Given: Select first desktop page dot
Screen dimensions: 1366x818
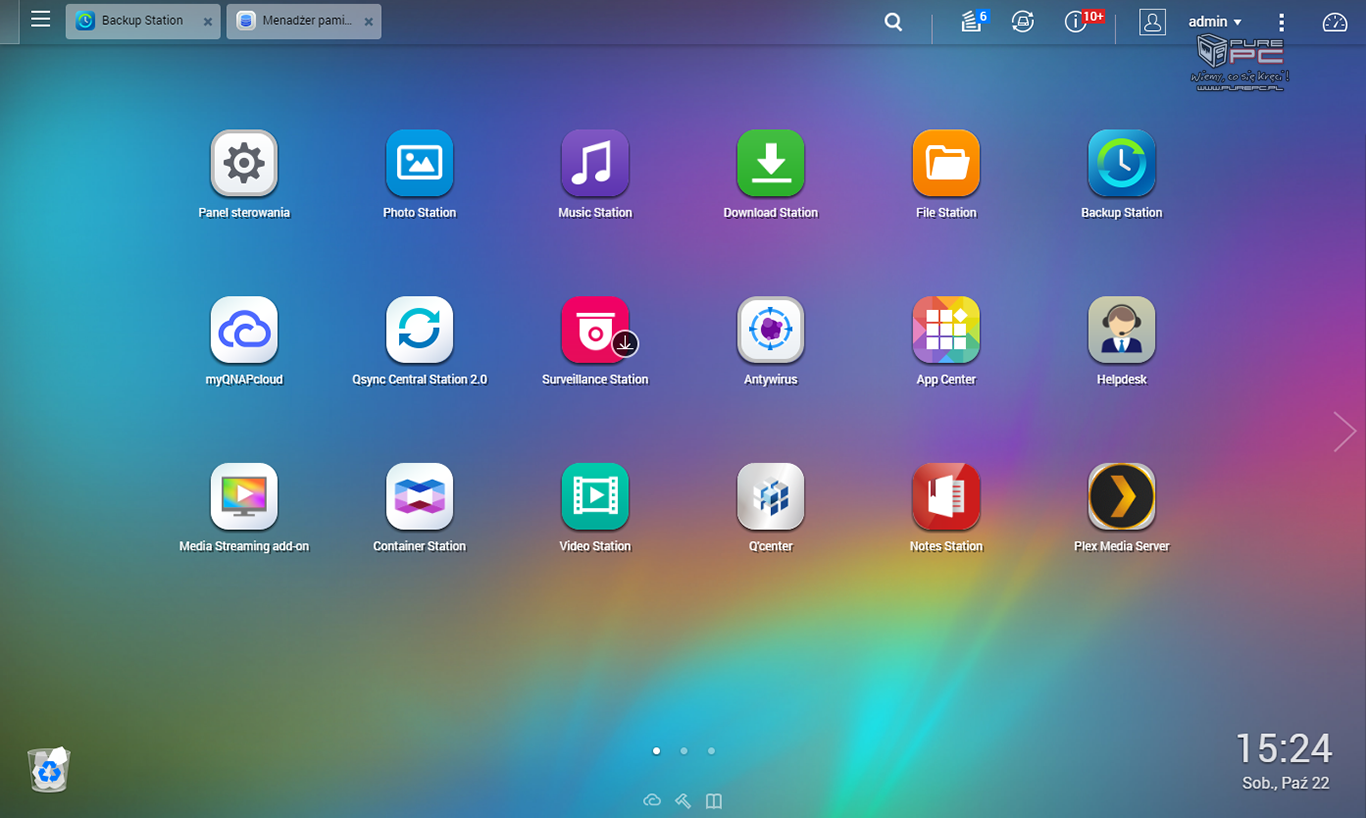Looking at the screenshot, I should [656, 750].
